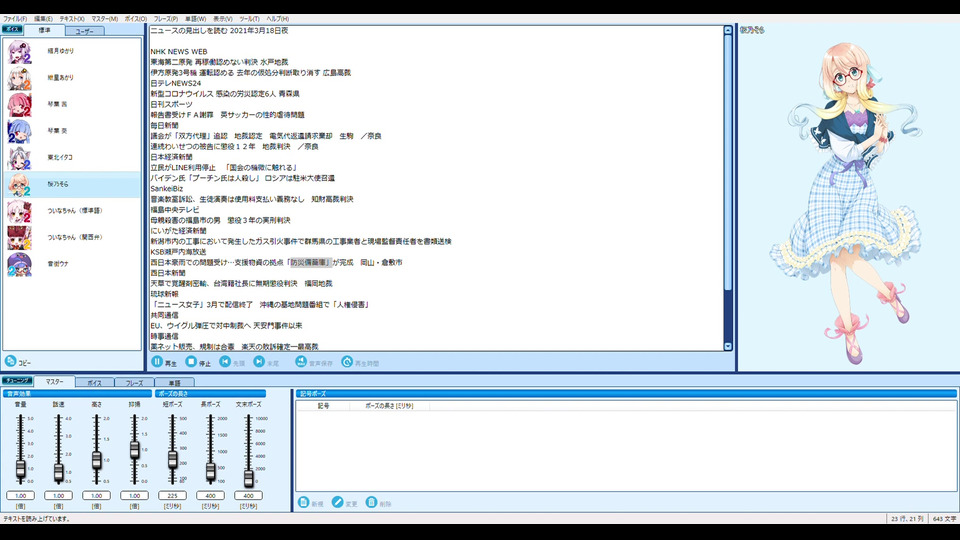Stop playback with the 停止 icon
960x540 pixels.
pyautogui.click(x=191, y=362)
